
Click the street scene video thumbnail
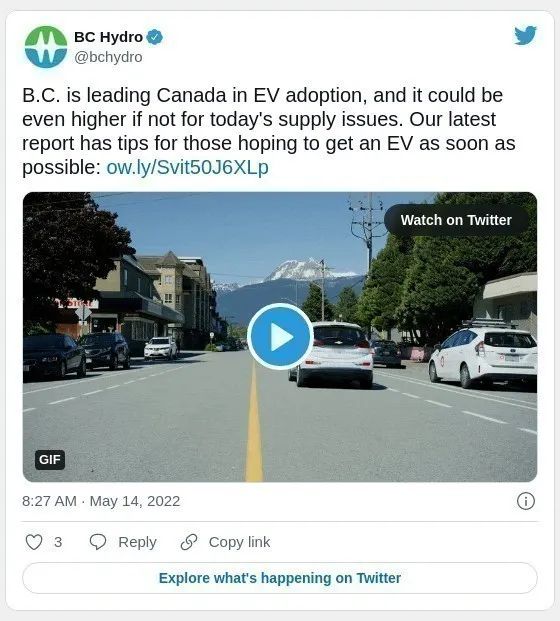(x=280, y=337)
